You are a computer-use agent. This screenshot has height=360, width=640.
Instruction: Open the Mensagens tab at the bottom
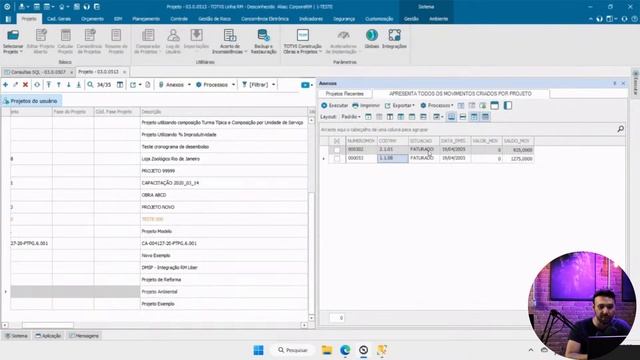[x=84, y=336]
